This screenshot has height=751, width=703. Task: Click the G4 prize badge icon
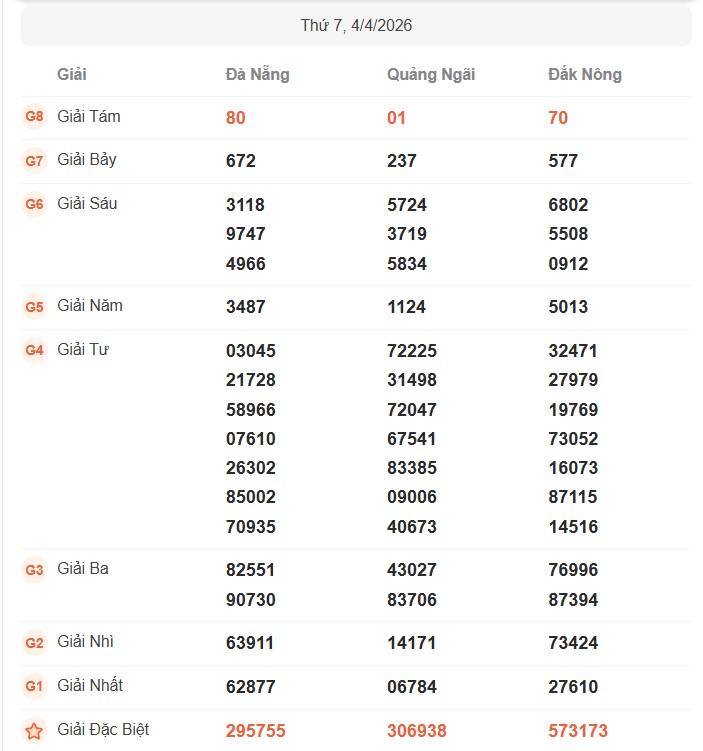[34, 351]
